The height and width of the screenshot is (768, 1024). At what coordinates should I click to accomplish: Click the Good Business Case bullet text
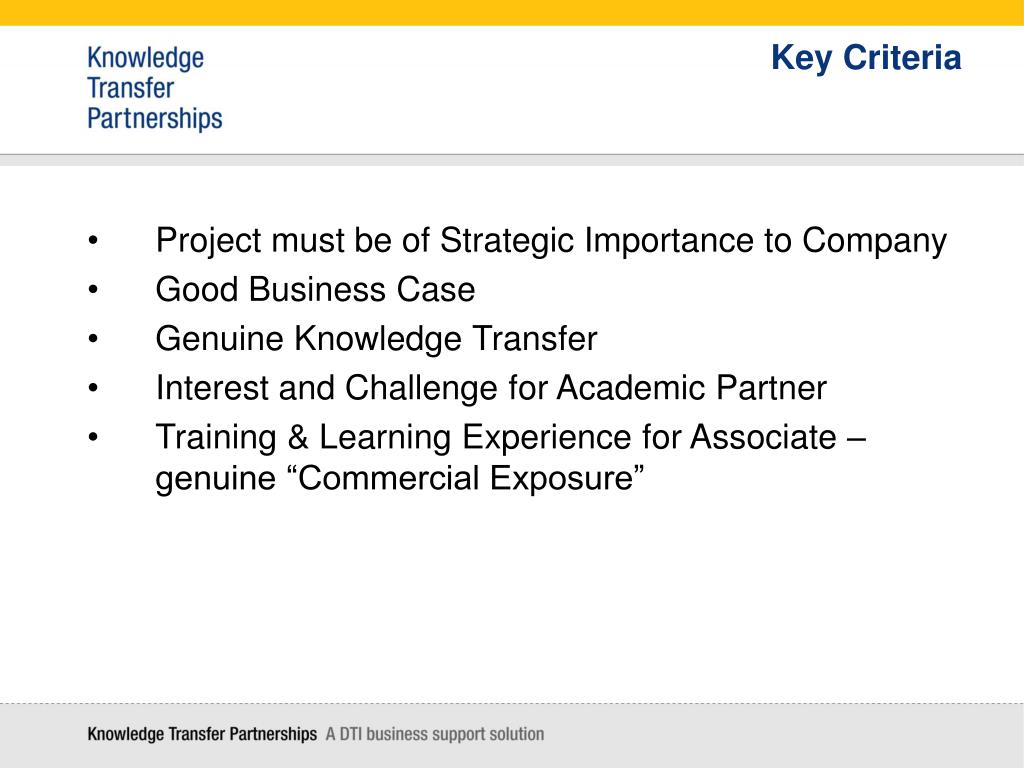(315, 289)
